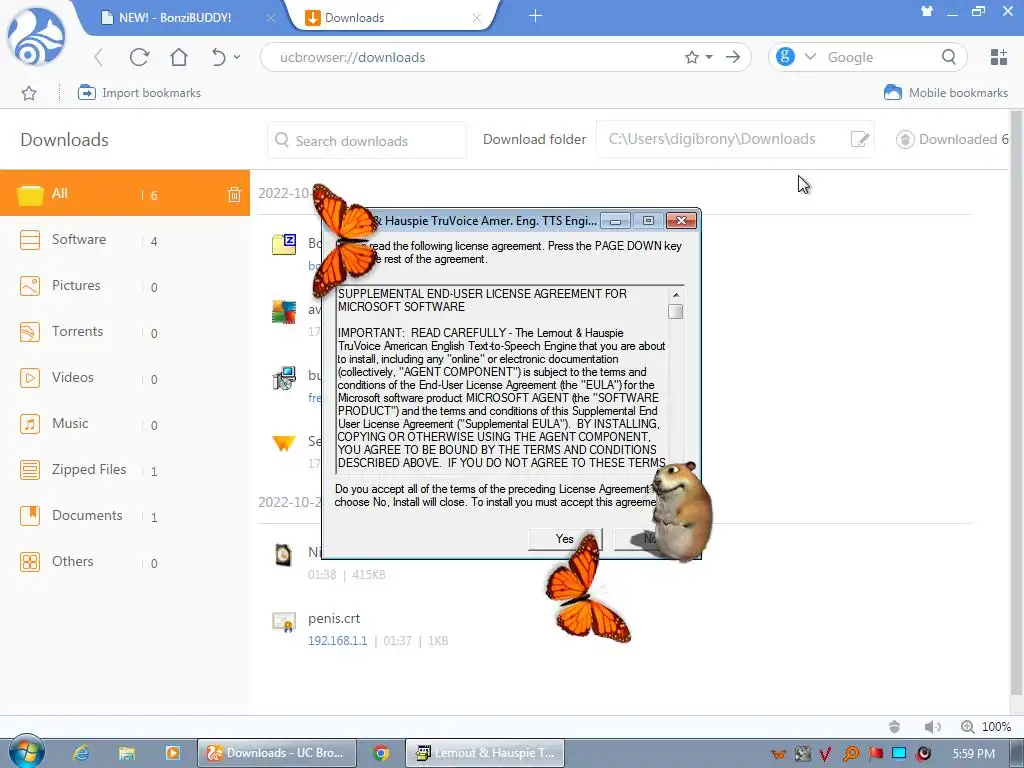Select the Music category
Viewport: 1024px width, 768px height.
125,423
